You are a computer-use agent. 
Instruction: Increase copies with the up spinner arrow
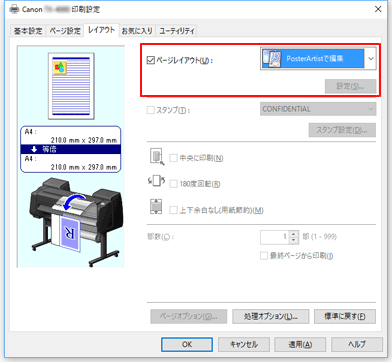(293, 234)
